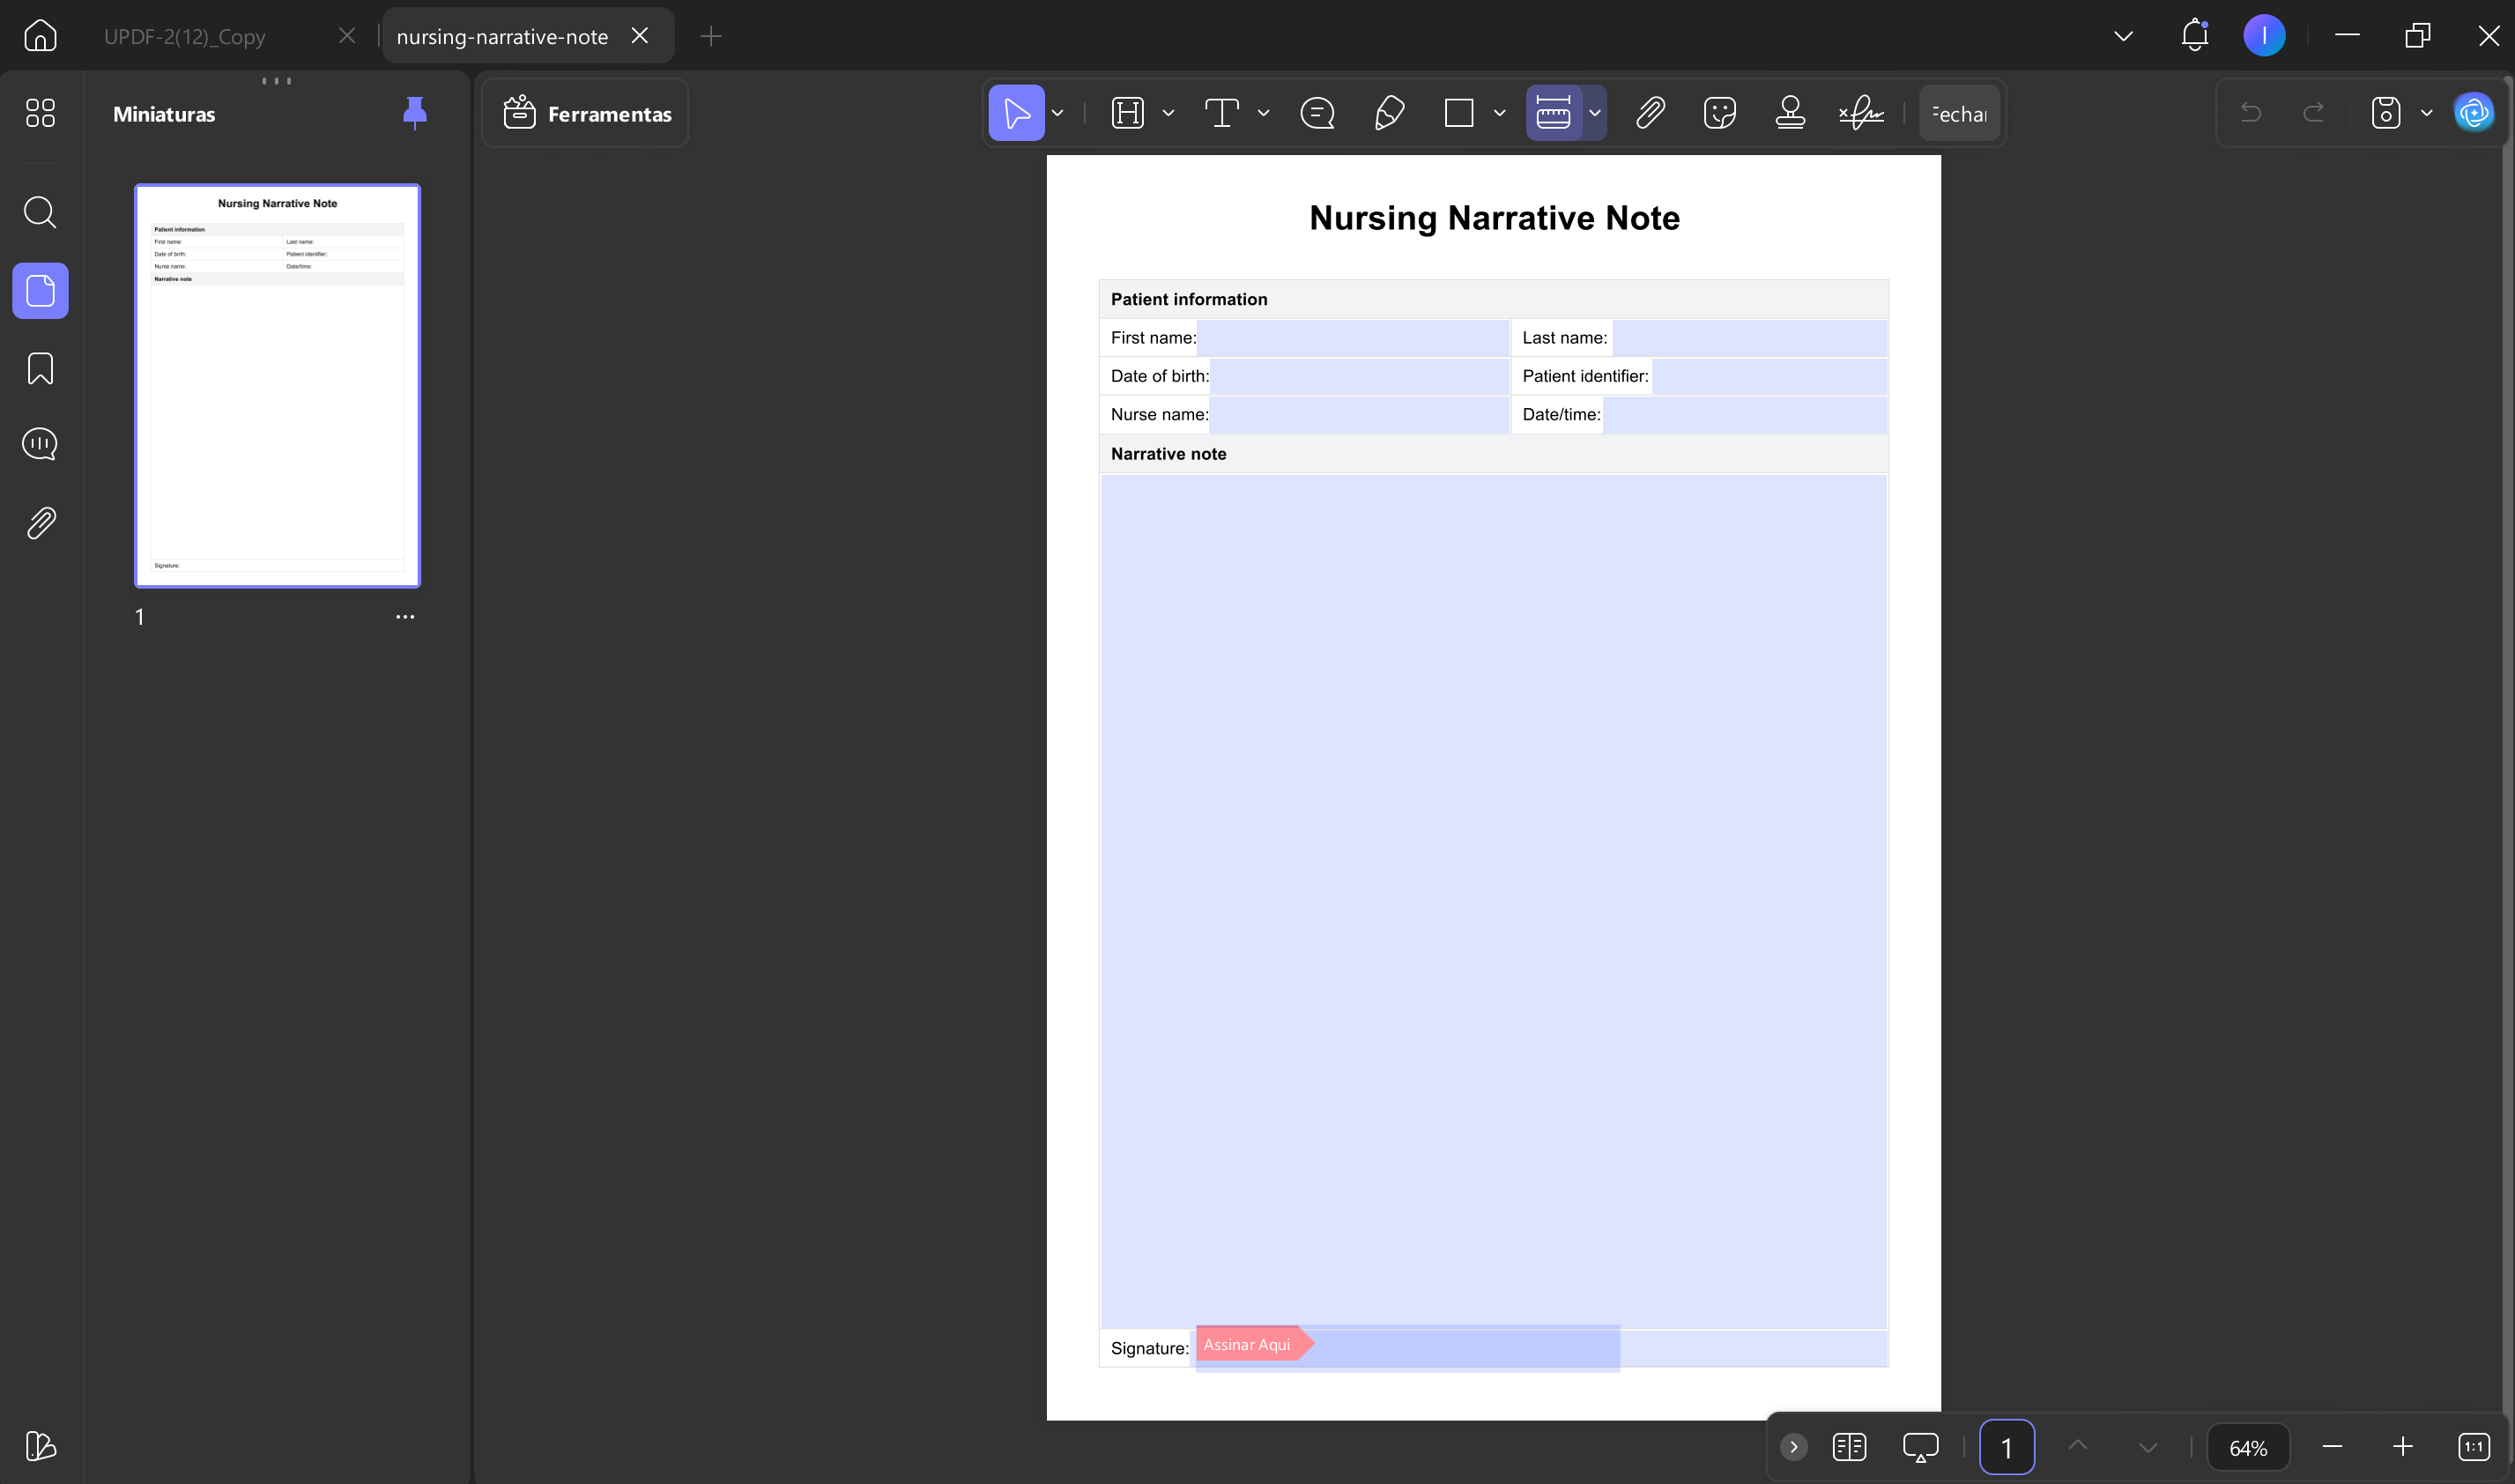This screenshot has height=1484, width=2515.
Task: Select the comment note tool
Action: [x=1317, y=113]
